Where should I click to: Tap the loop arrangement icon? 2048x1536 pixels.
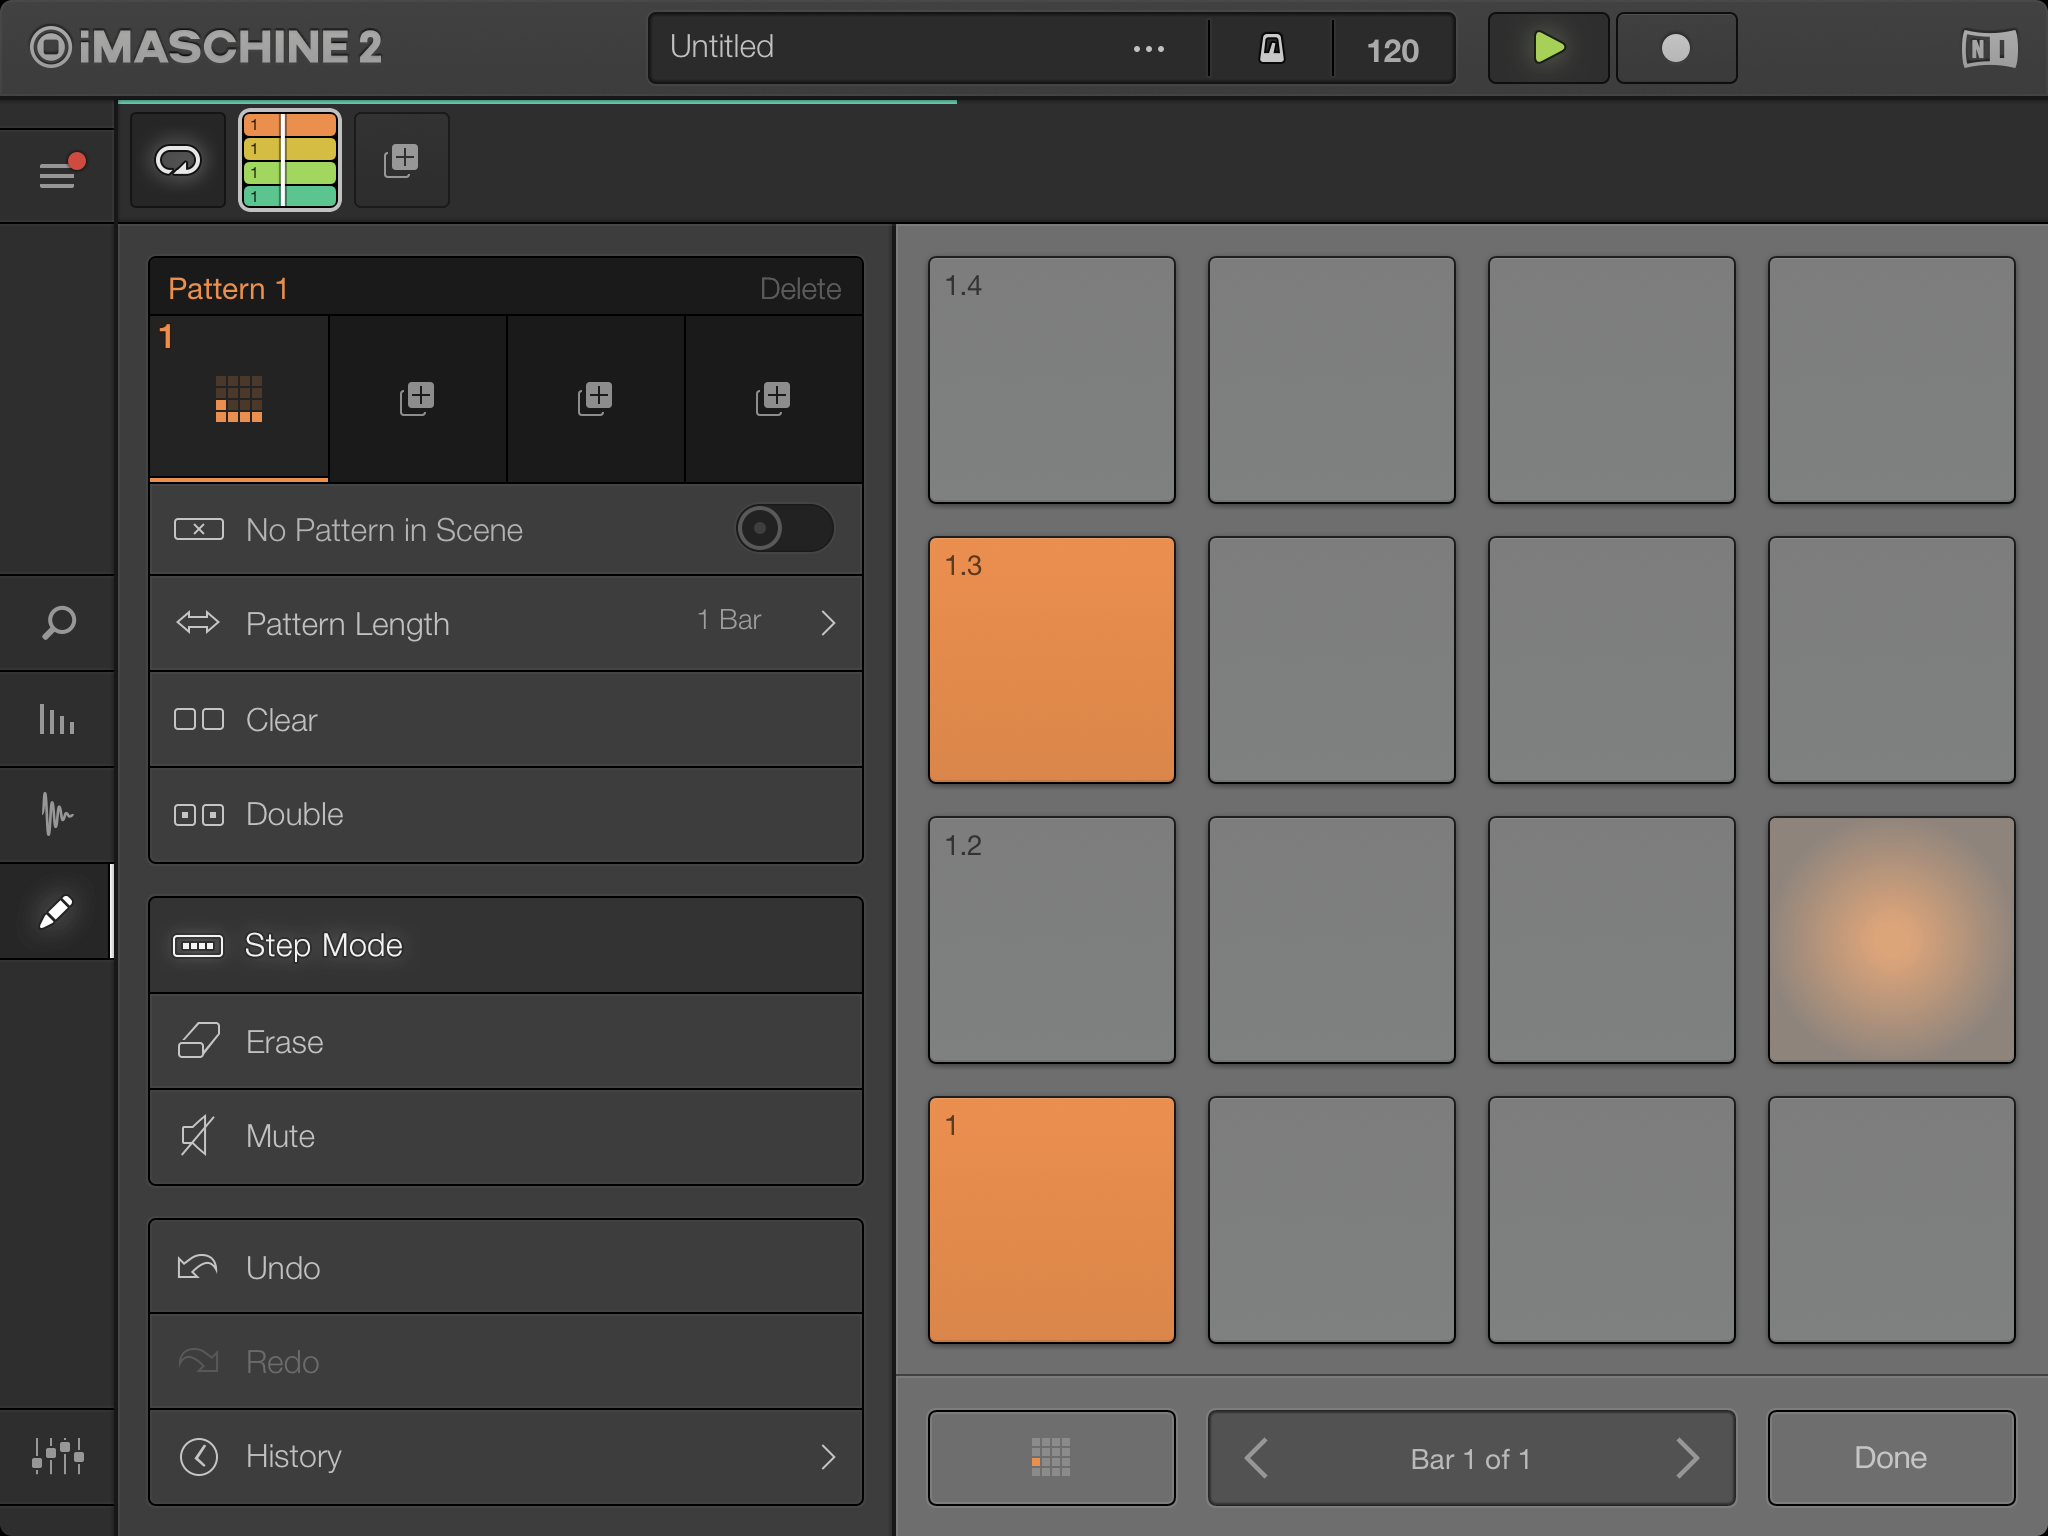(178, 160)
